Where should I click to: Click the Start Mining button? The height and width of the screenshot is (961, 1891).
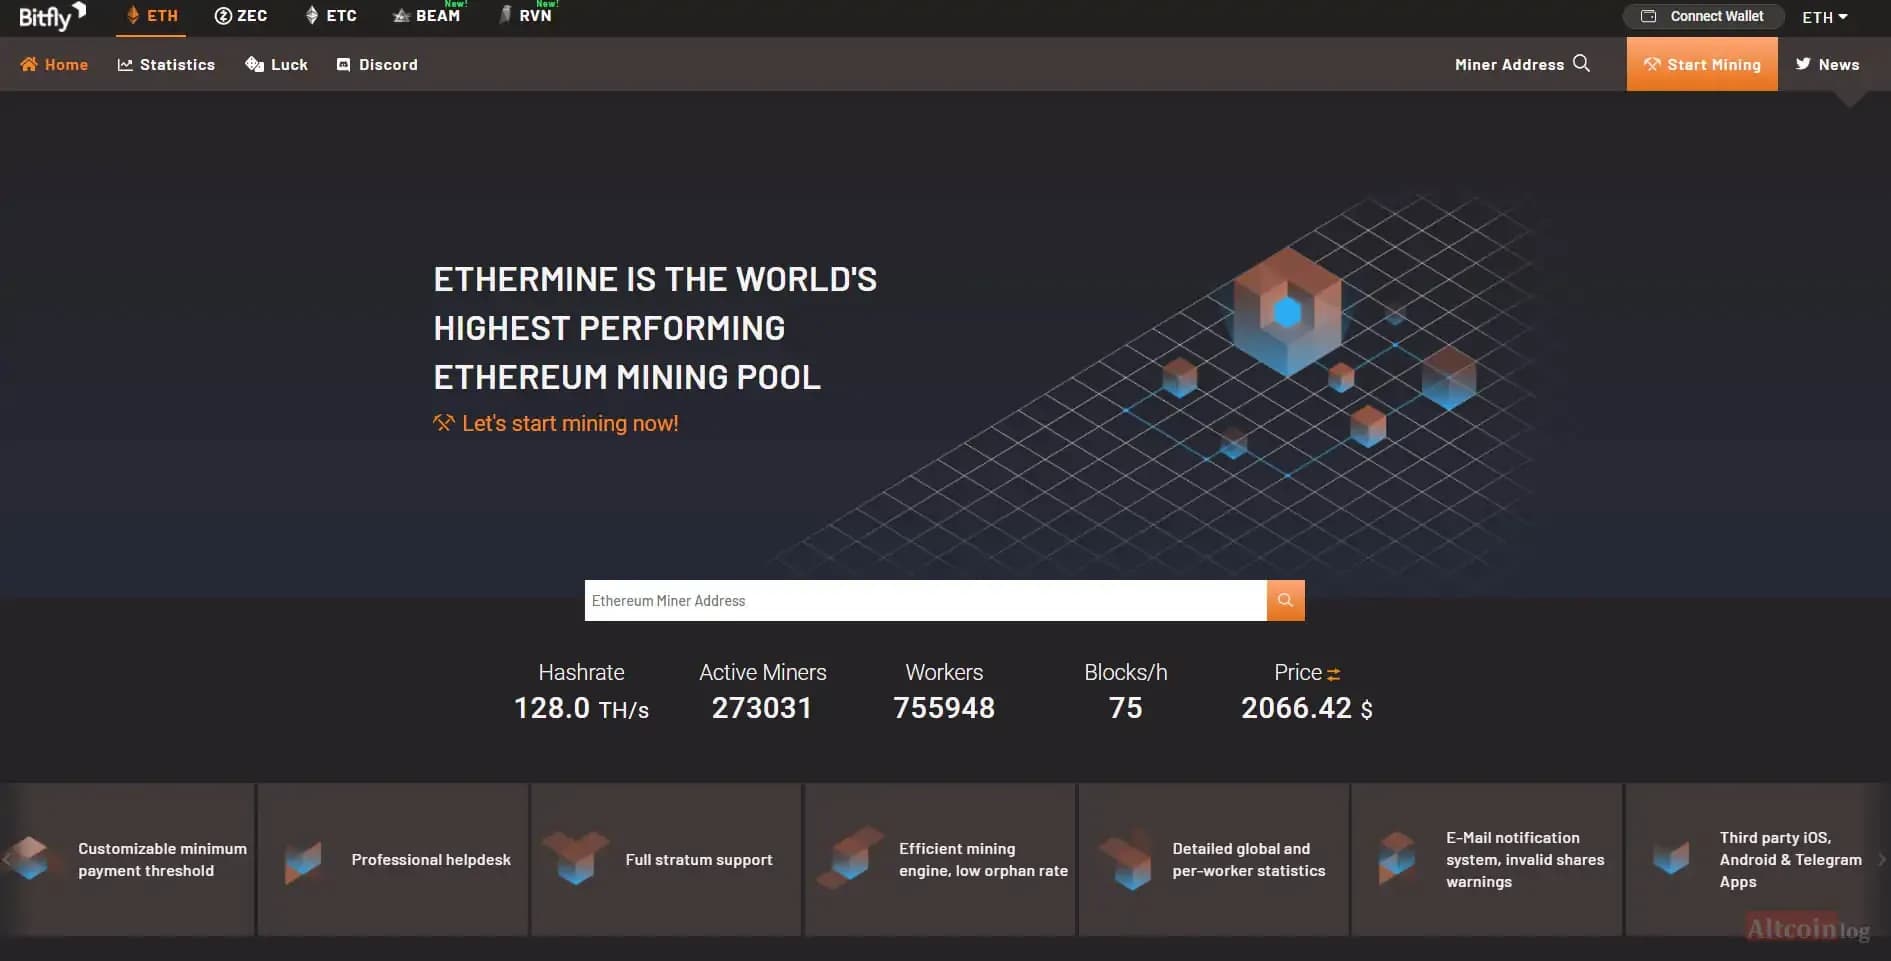pos(1702,64)
